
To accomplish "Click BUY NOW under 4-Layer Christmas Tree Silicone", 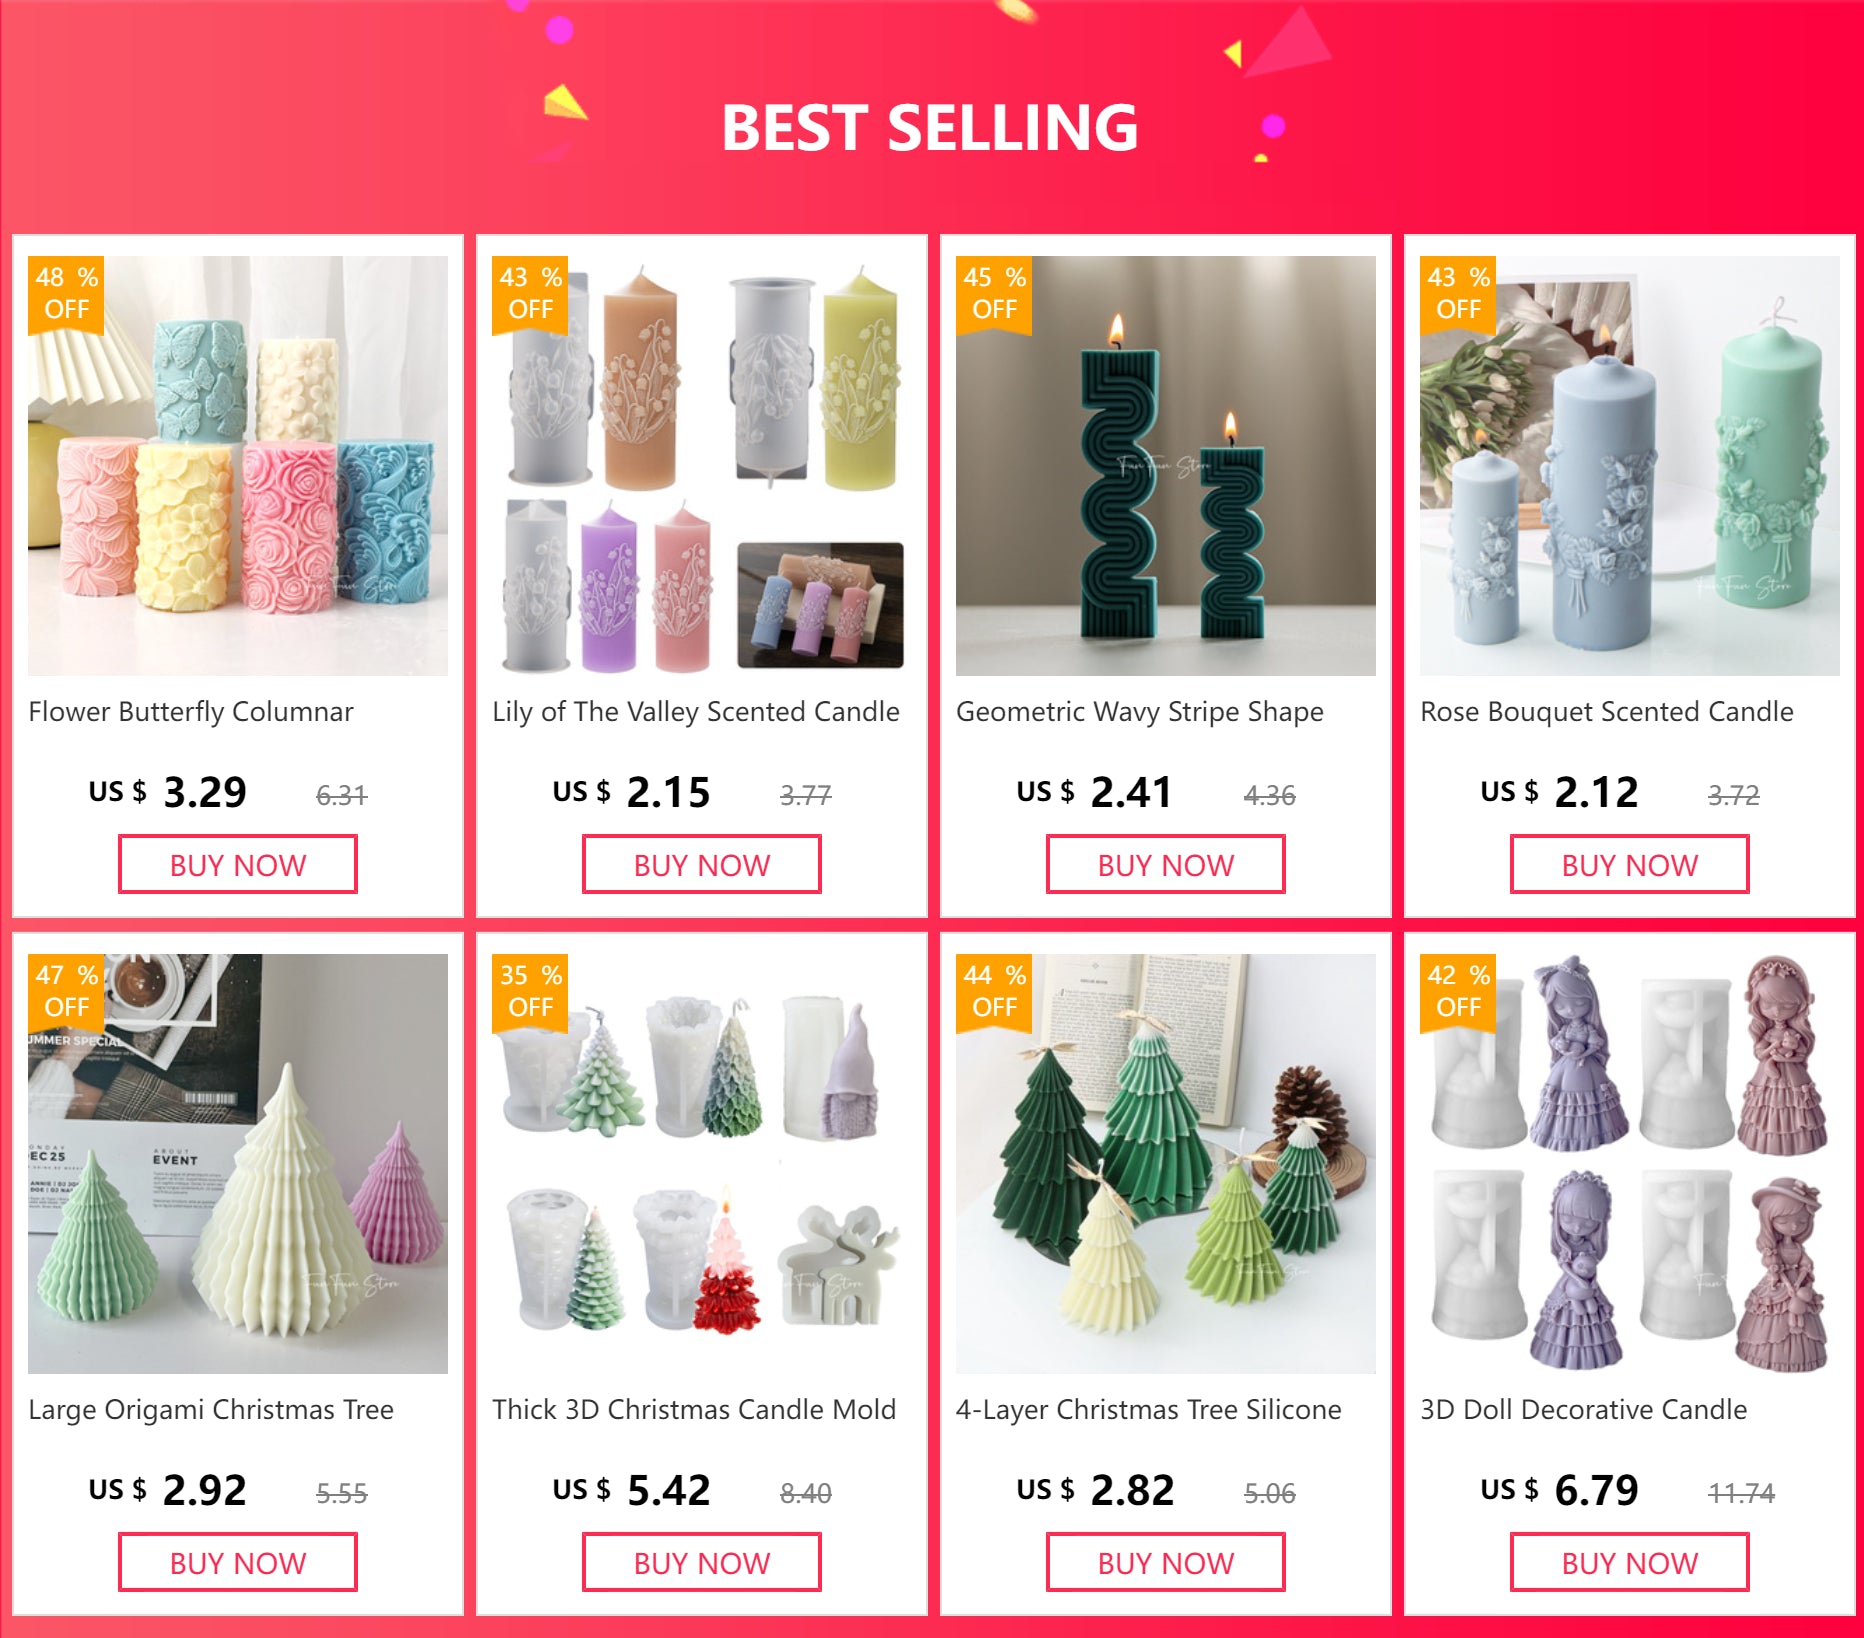I will coord(1166,1563).
